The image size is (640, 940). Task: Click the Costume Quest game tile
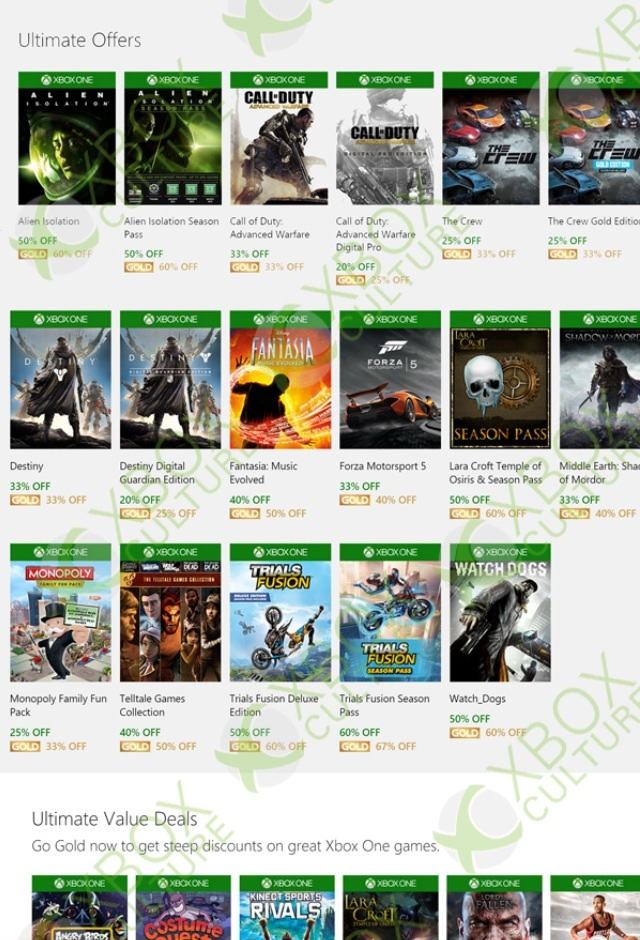pos(183,907)
